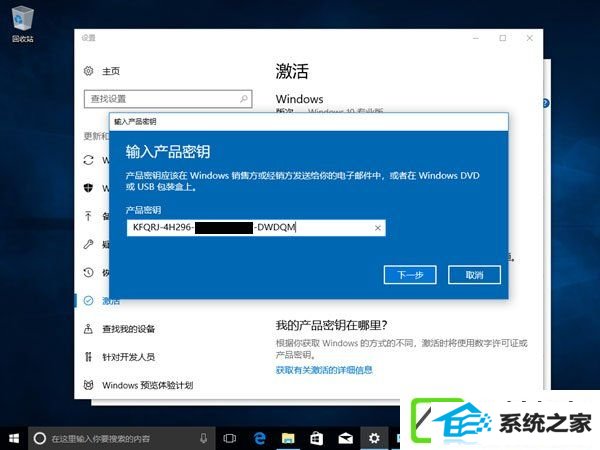The height and width of the screenshot is (450, 600).
Task: Click the Insider Program cat icon
Action: point(88,385)
